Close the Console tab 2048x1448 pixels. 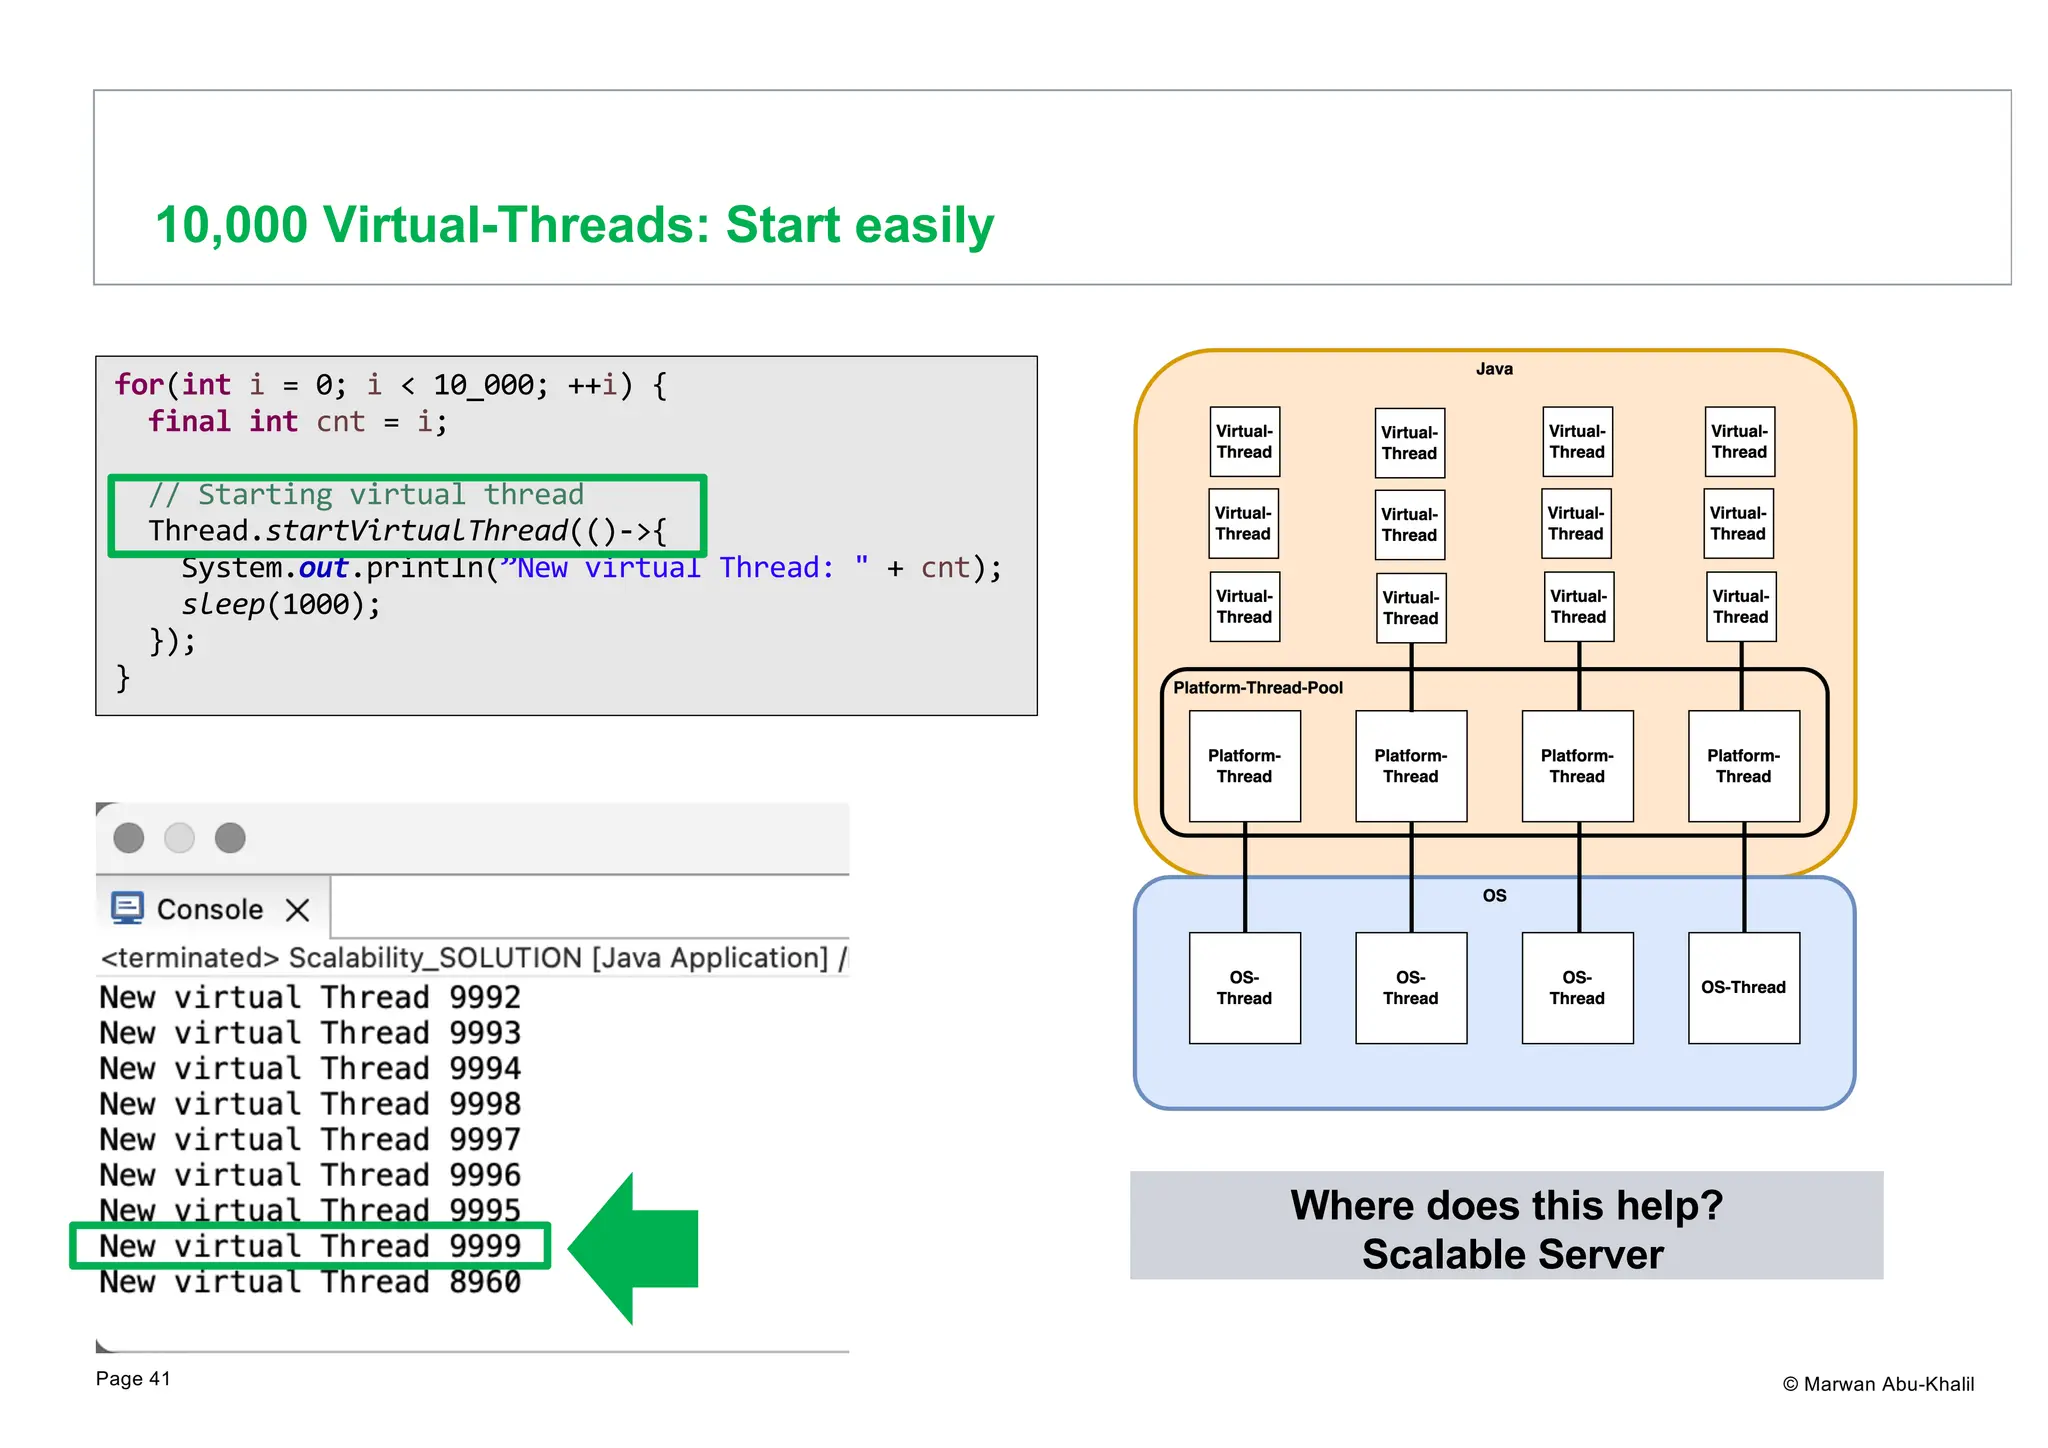click(x=297, y=910)
